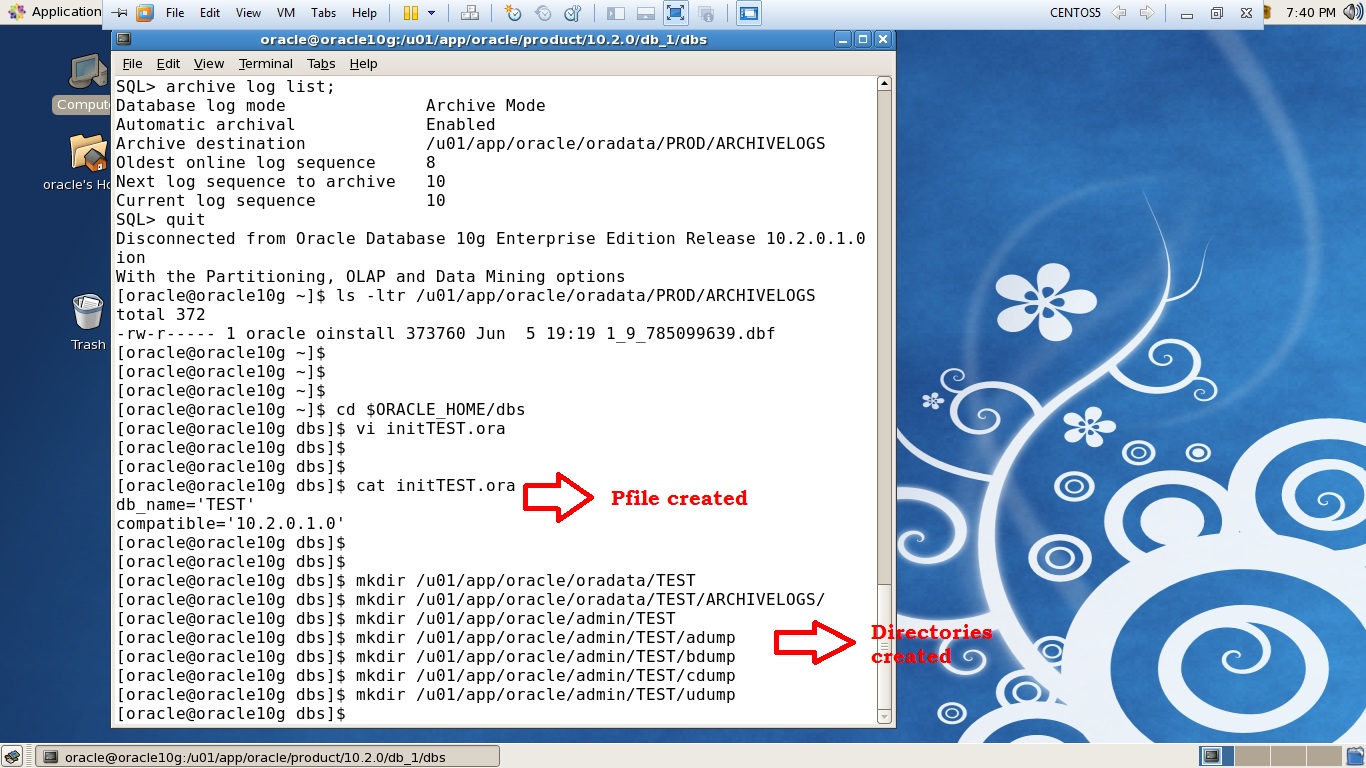This screenshot has height=768, width=1366.
Task: Click the terminal scrollbar thumb
Action: [x=884, y=645]
